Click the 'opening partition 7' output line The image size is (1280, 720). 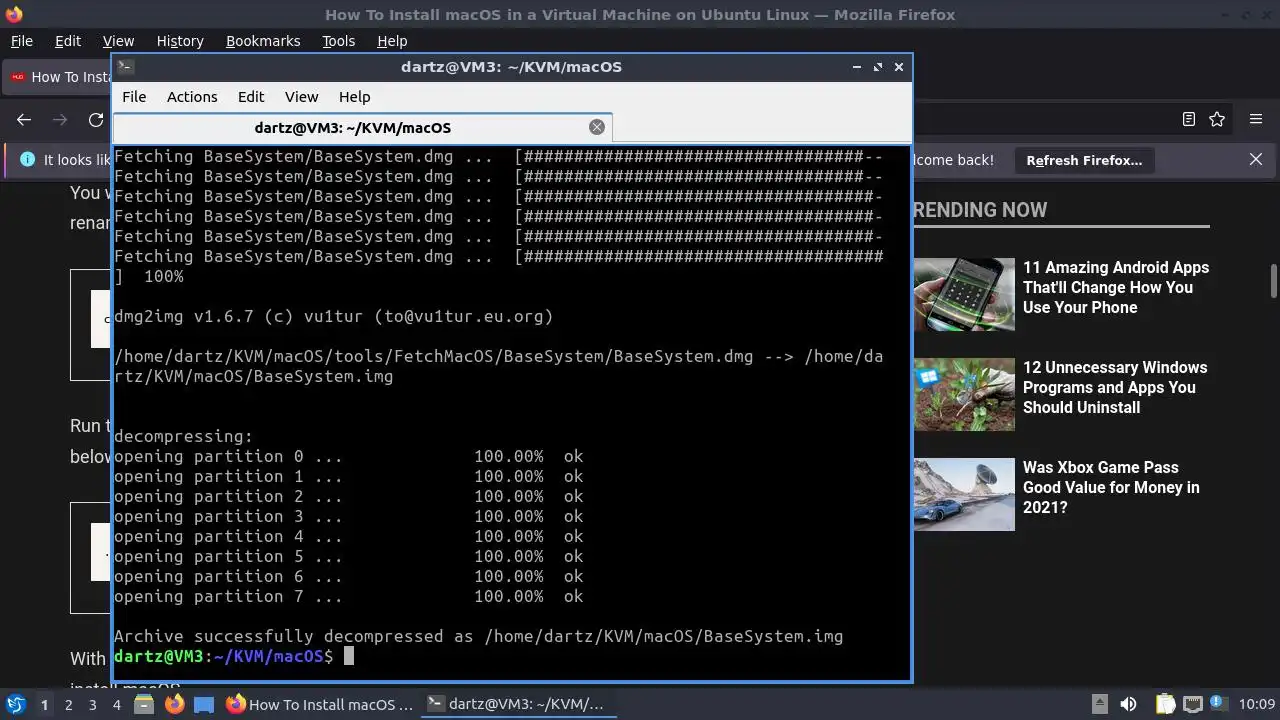click(x=348, y=596)
